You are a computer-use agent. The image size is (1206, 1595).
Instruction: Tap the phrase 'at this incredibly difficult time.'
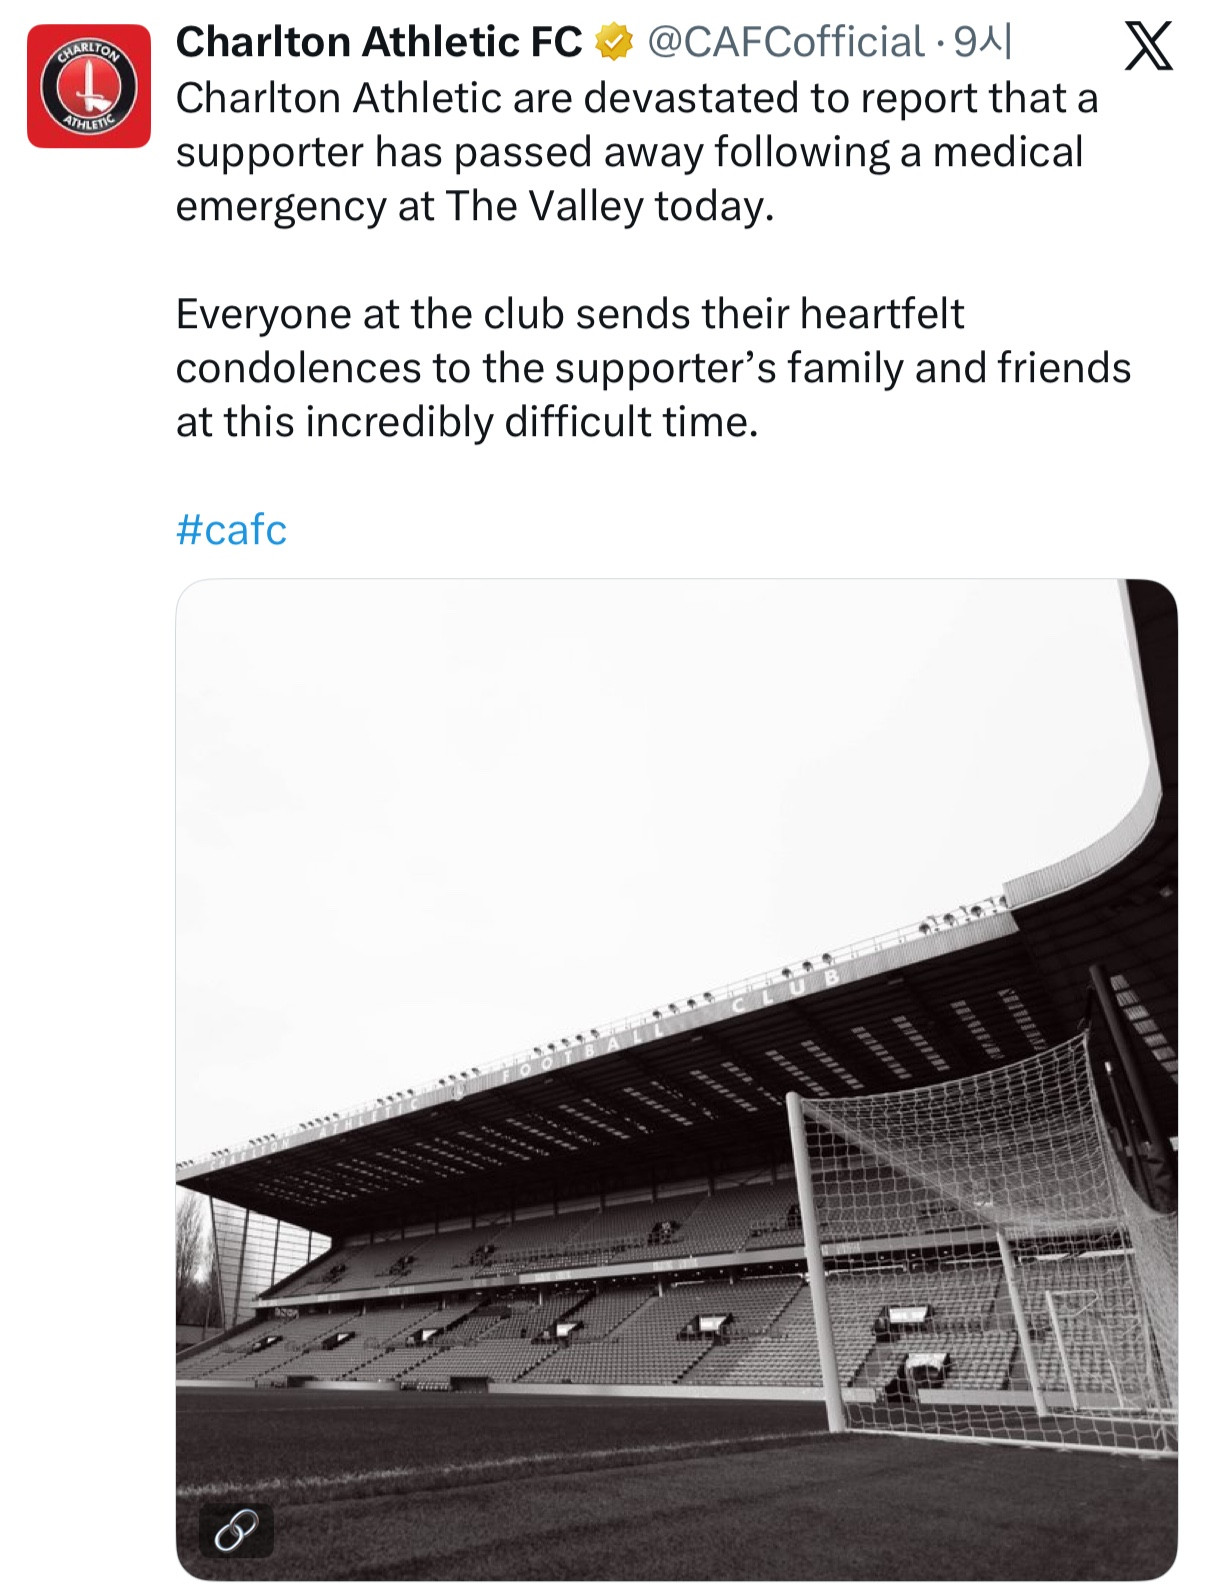pyautogui.click(x=467, y=422)
